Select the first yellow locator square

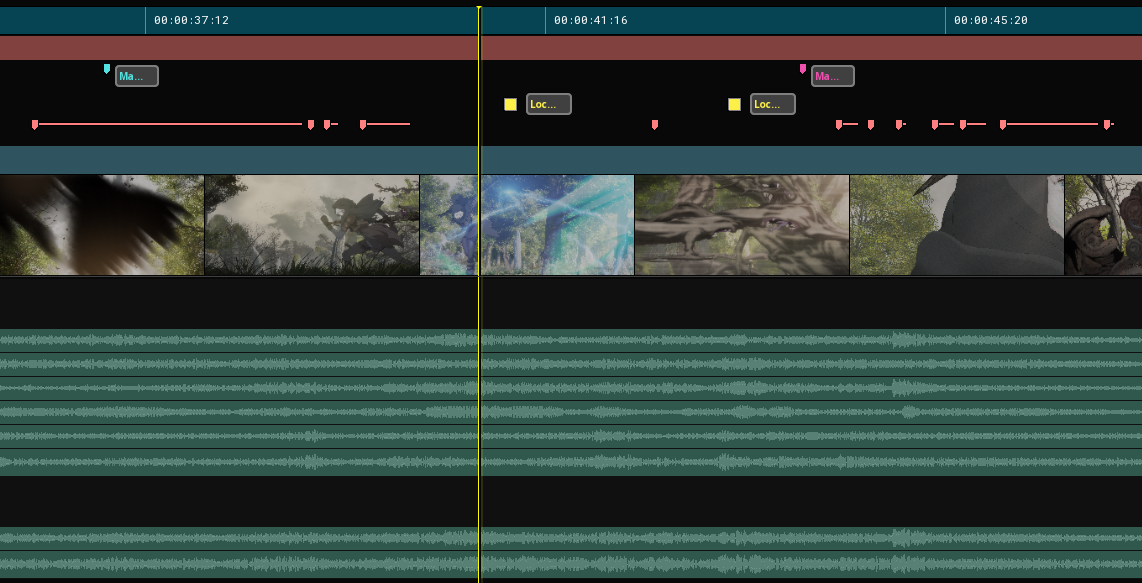pyautogui.click(x=511, y=104)
